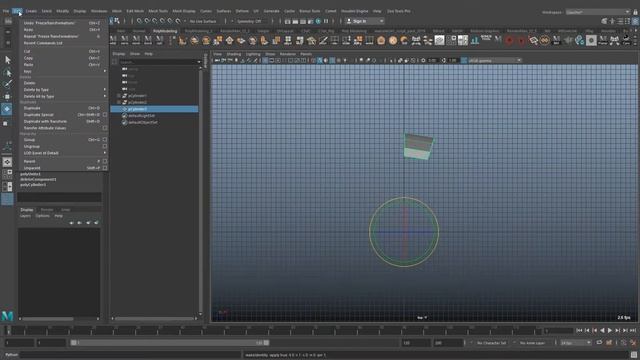Click the Python command line input
Image resolution: width=640 pixels, height=360 pixels.
[x=131, y=355]
